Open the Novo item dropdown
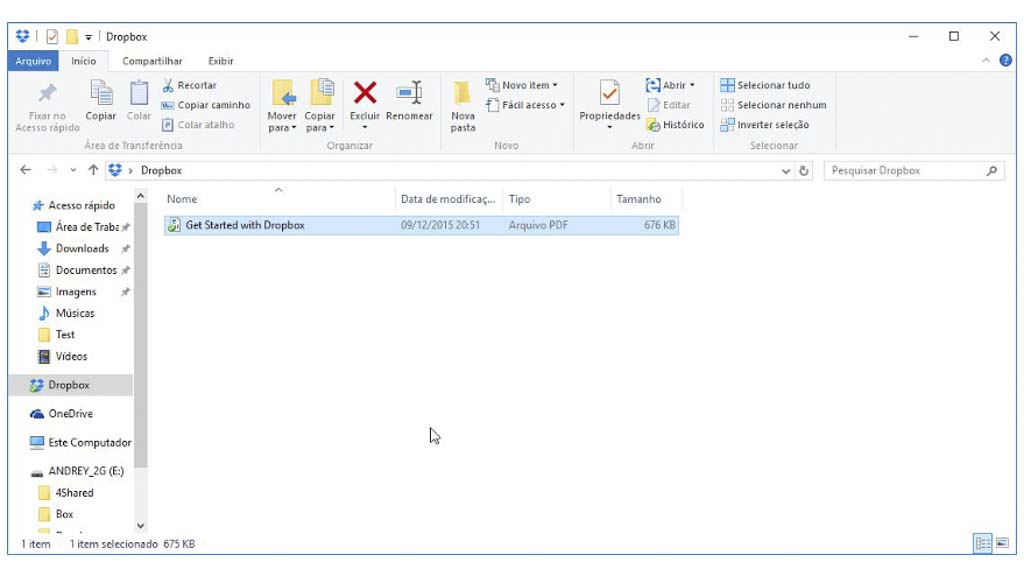The width and height of the screenshot is (1024, 576). [522, 85]
